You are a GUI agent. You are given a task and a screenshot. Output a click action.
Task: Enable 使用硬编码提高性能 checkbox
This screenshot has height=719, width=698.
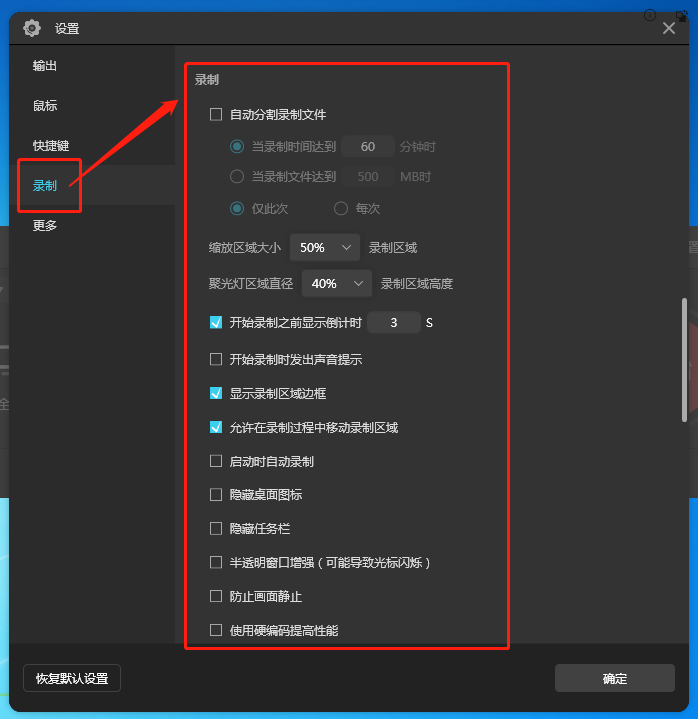click(216, 630)
